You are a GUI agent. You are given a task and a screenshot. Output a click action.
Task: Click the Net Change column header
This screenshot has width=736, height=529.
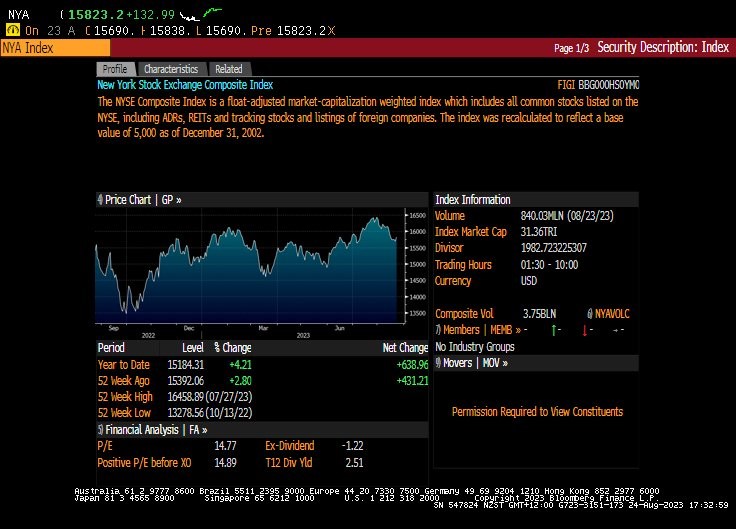click(405, 348)
